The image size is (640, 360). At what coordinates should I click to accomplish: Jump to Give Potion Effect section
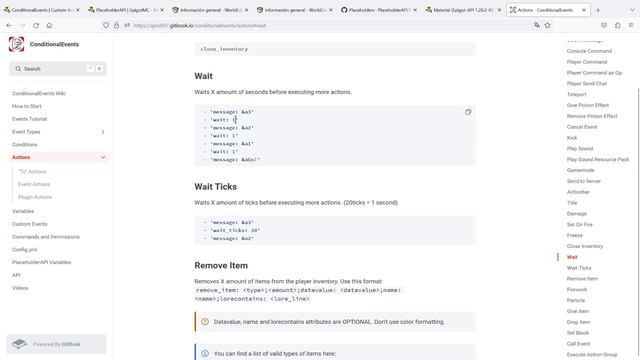pyautogui.click(x=588, y=105)
